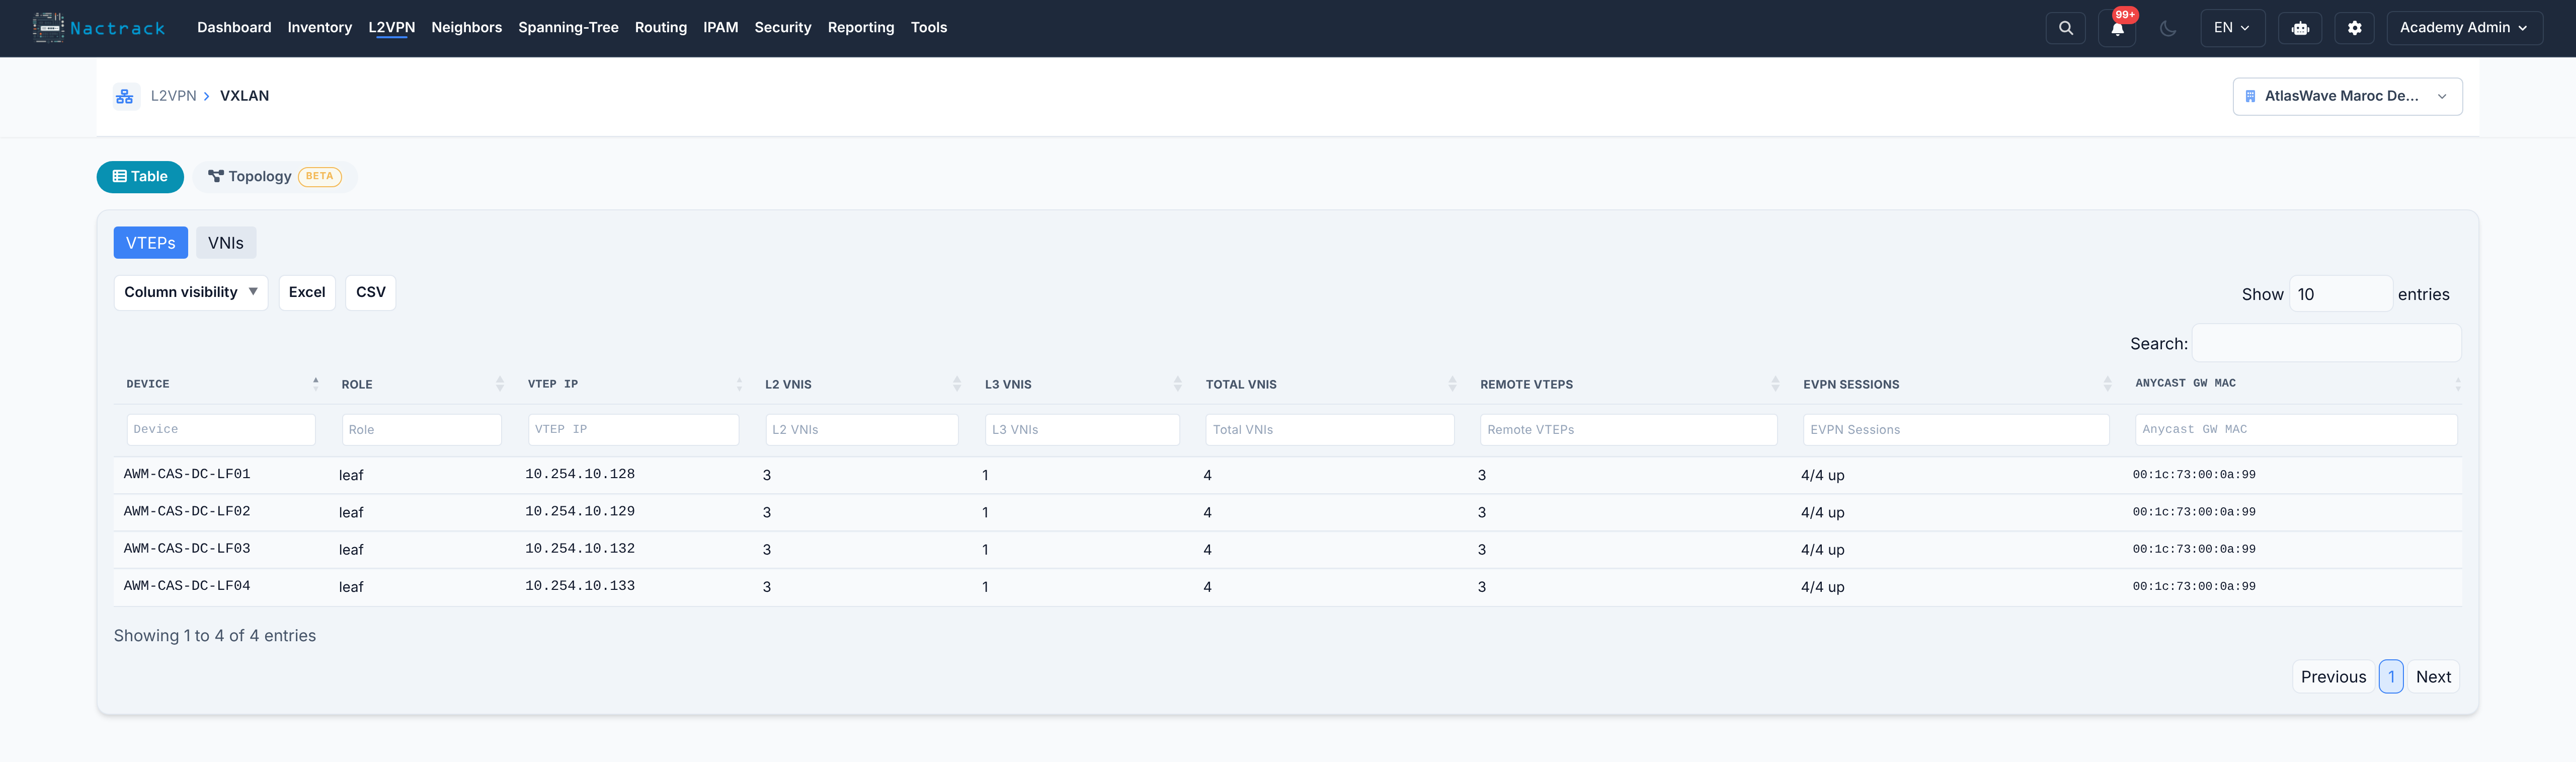2576x762 pixels.
Task: Open notifications bell with 99+ badge
Action: (2117, 28)
